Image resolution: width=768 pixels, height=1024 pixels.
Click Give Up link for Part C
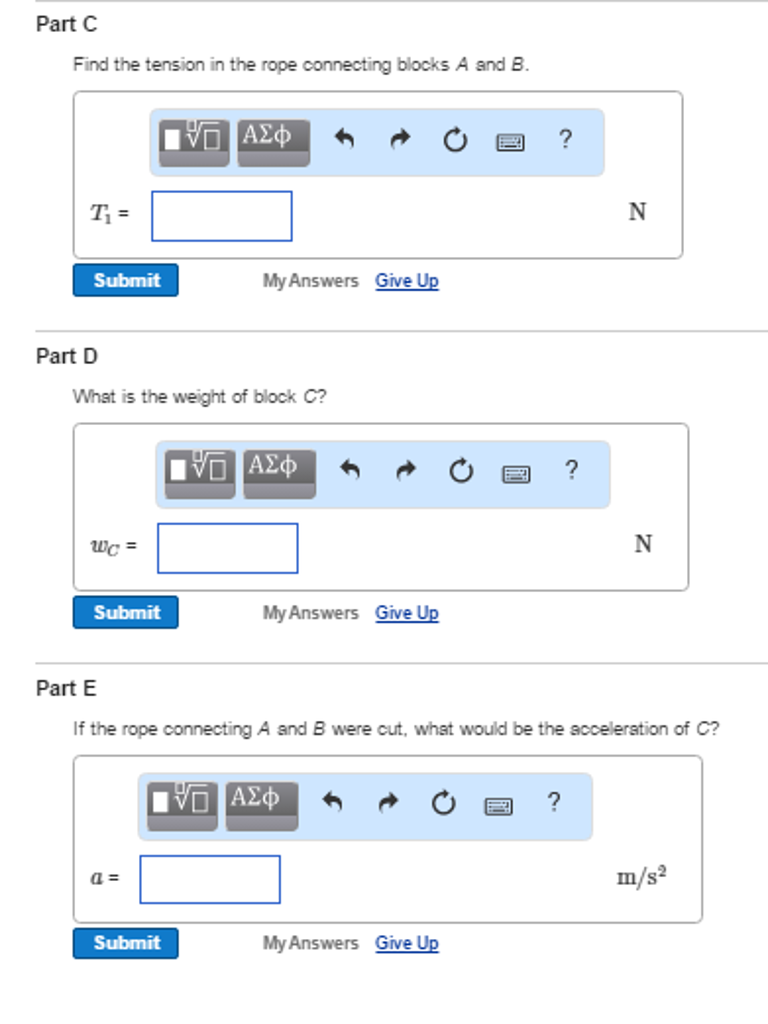407,281
